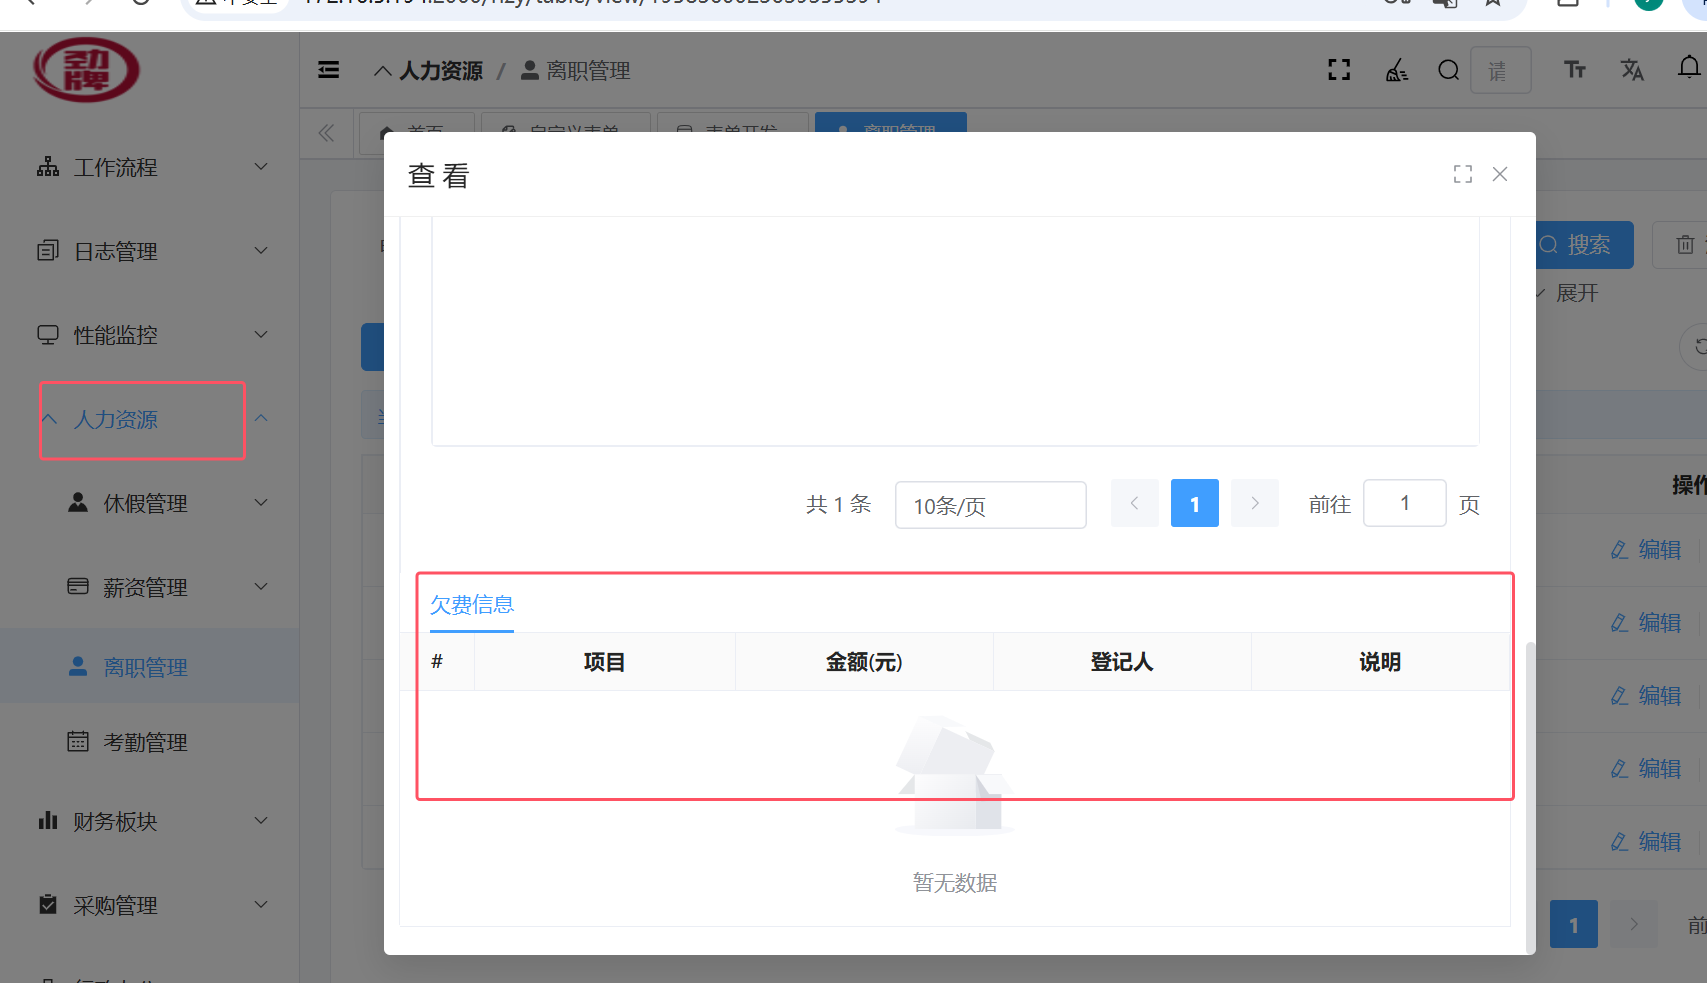Click the font size Tt icon
The height and width of the screenshot is (983, 1707).
click(x=1575, y=70)
